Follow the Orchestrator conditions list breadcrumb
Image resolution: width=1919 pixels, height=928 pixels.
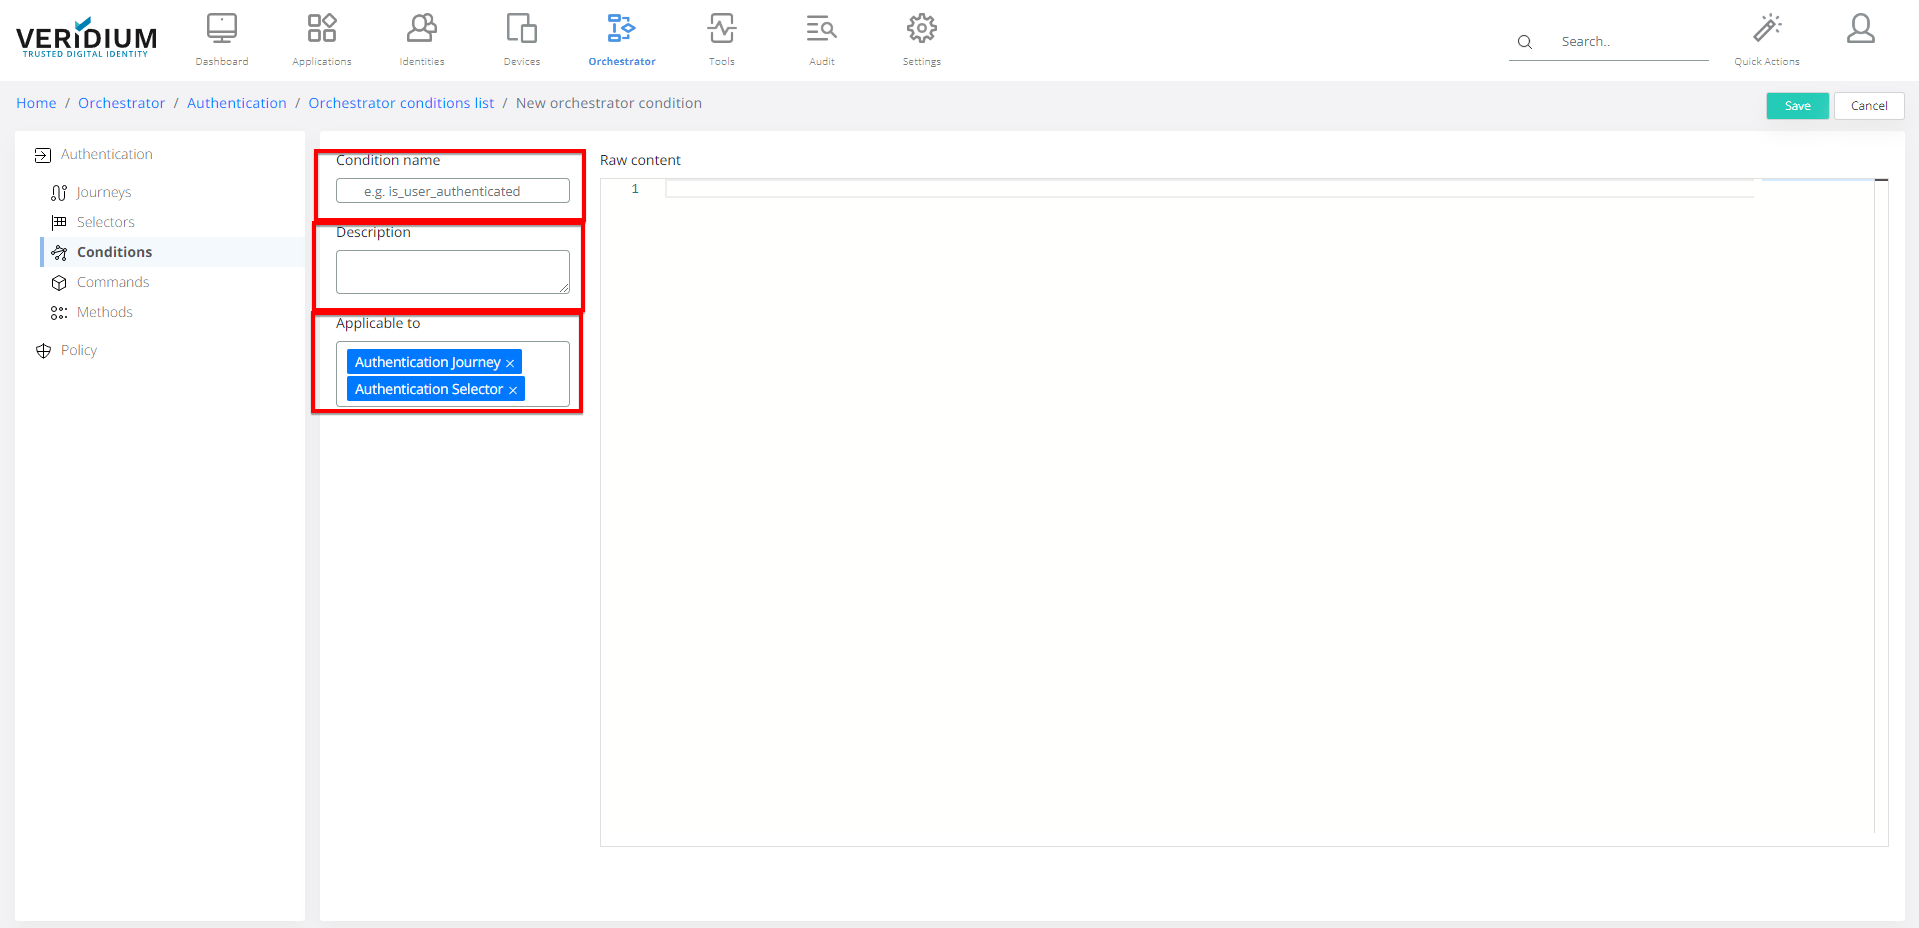pyautogui.click(x=400, y=103)
